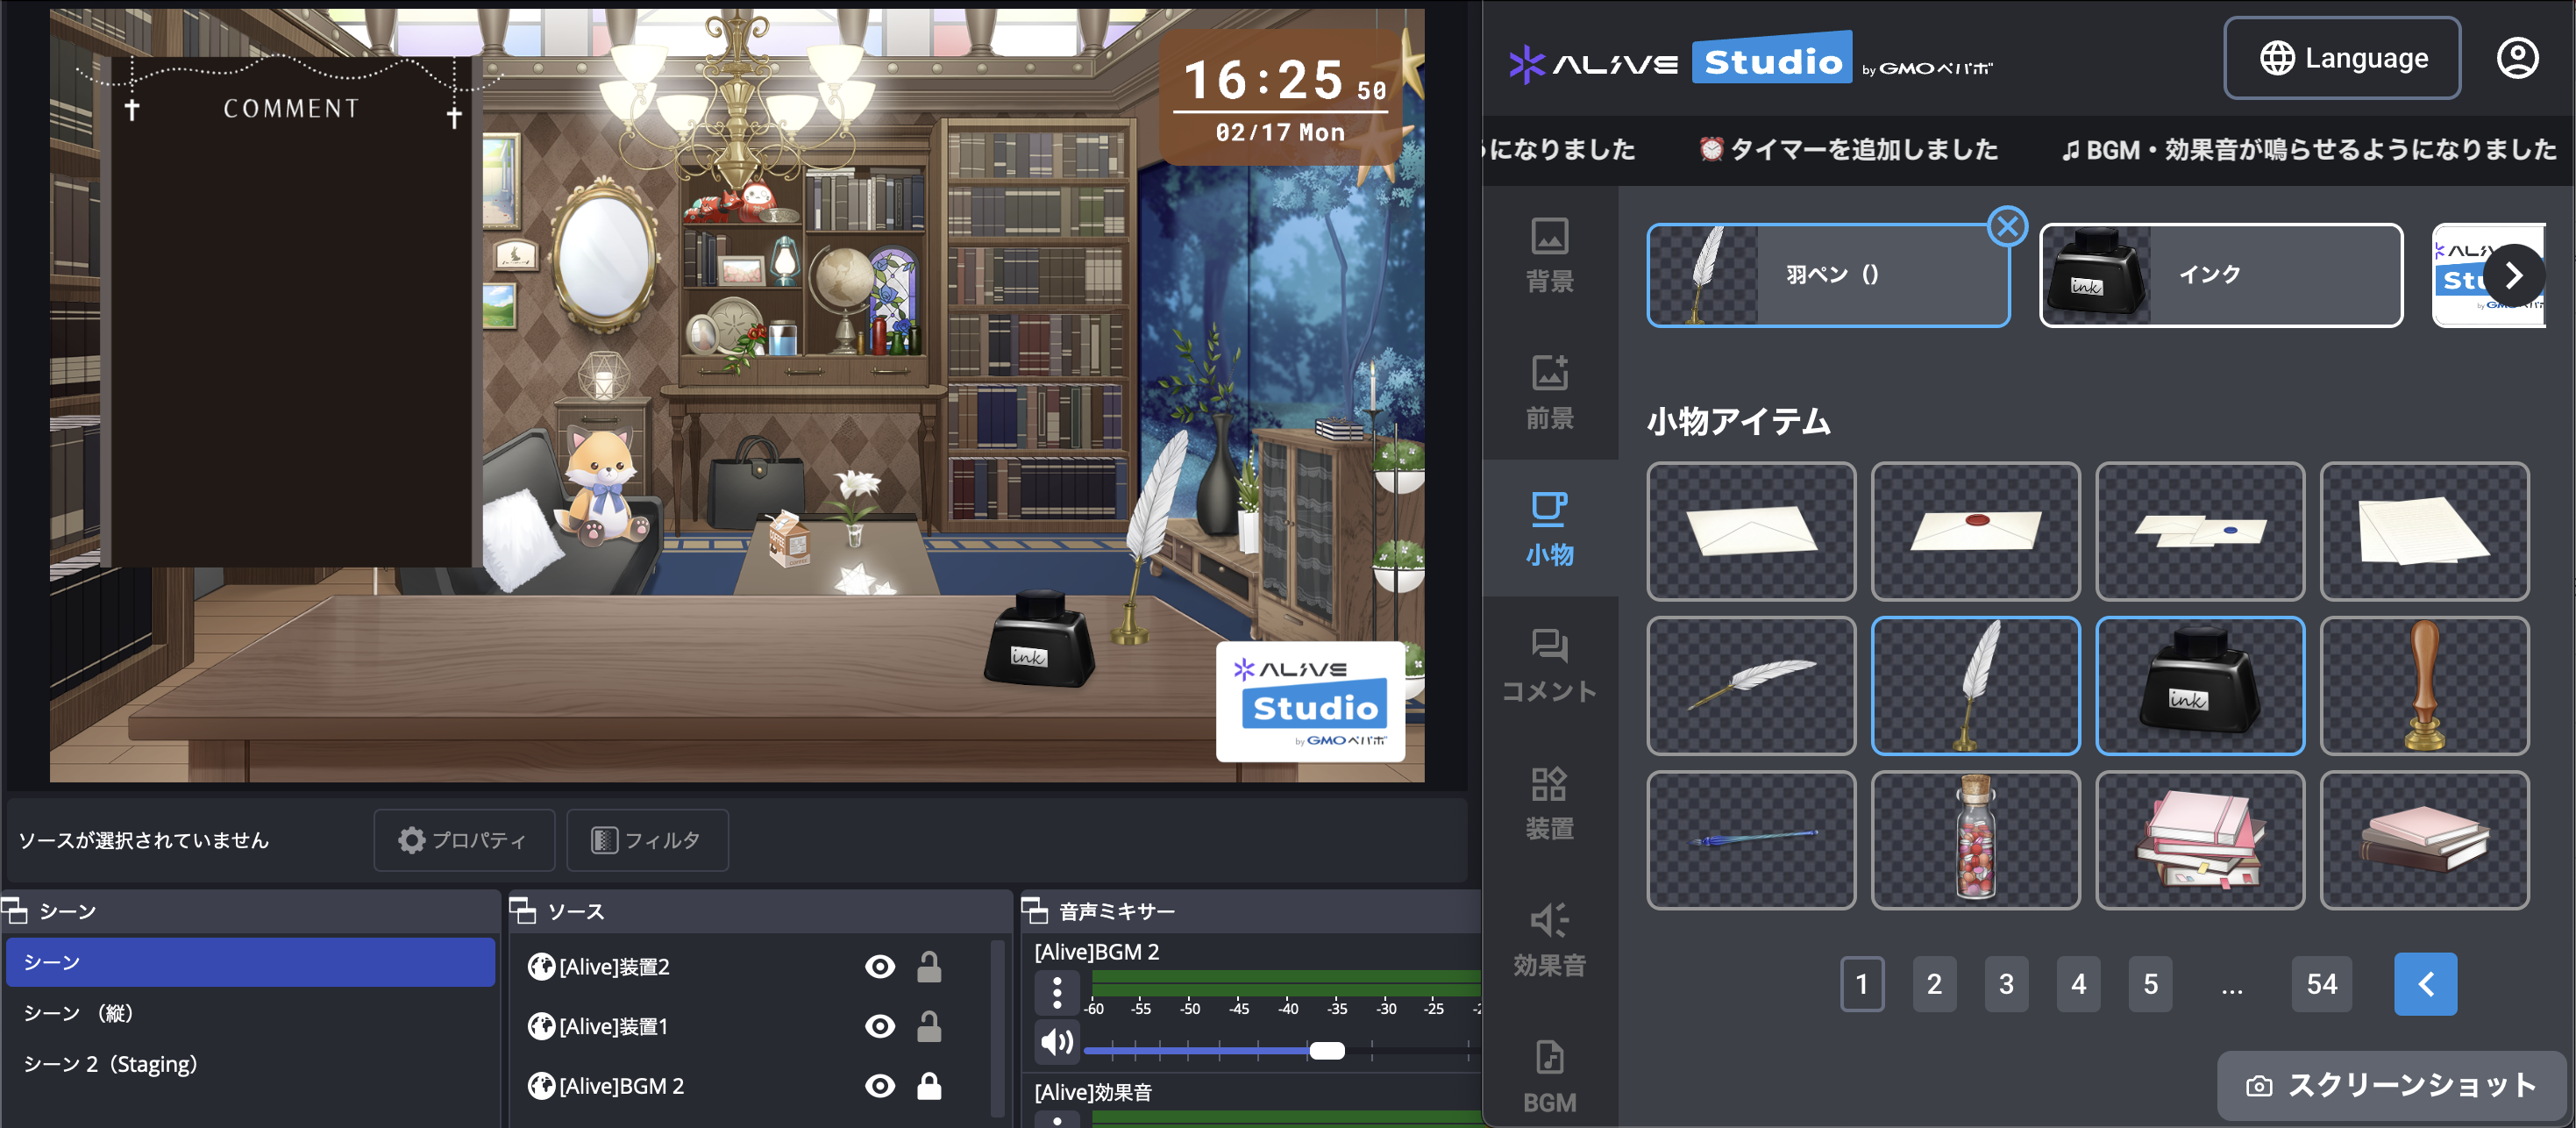Choose the plain white envelope item
Image resolution: width=2576 pixels, height=1128 pixels.
pos(1751,531)
